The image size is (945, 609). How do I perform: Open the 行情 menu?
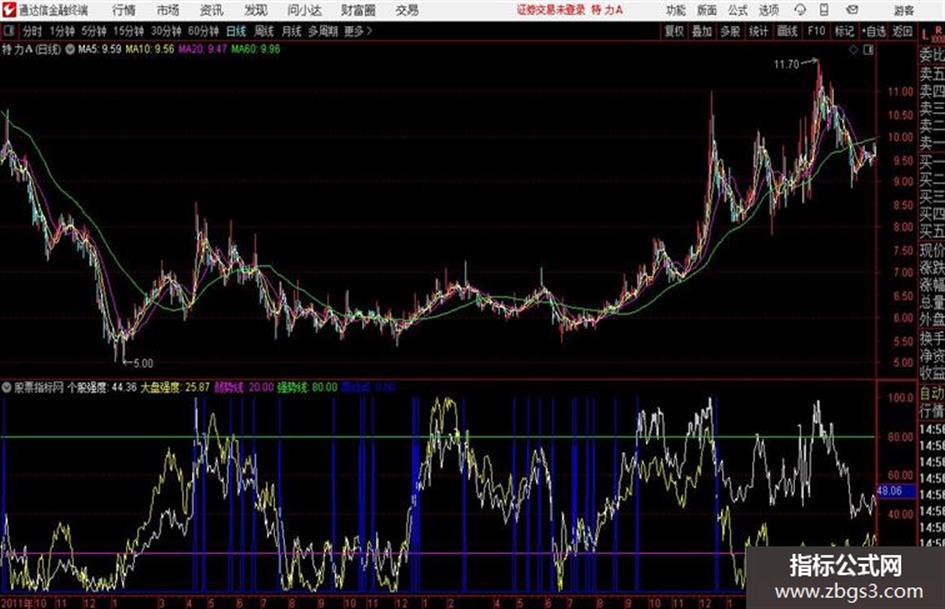tap(124, 10)
